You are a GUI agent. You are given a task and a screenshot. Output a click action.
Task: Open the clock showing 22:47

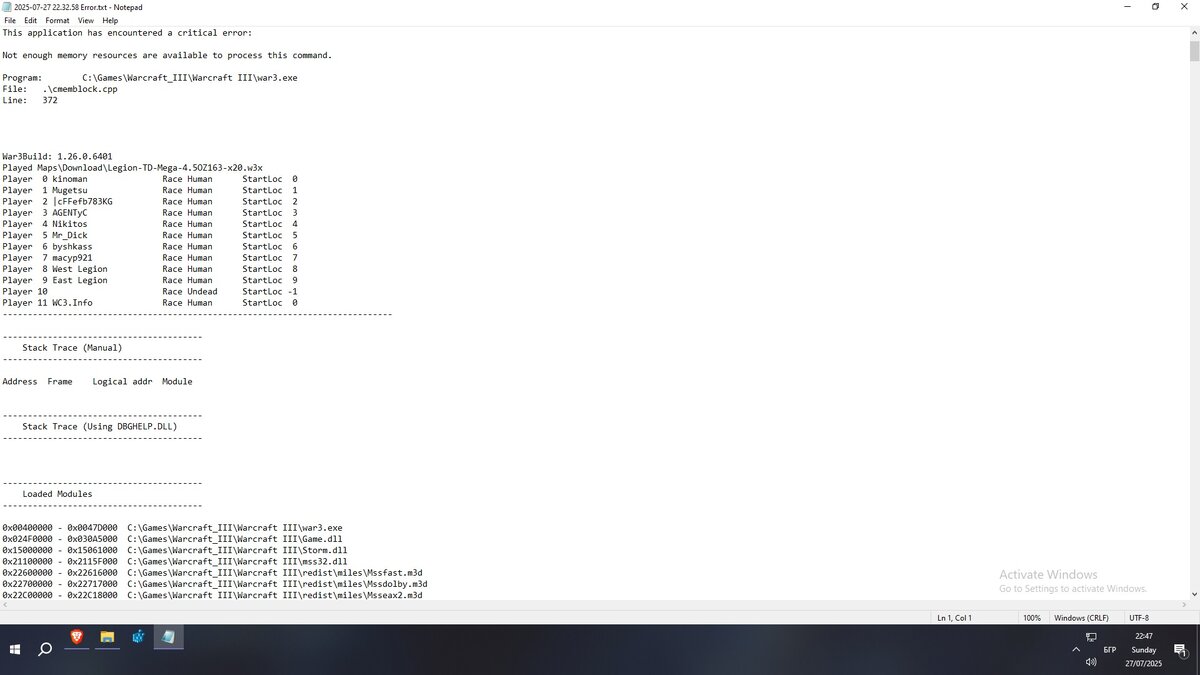tap(1144, 649)
